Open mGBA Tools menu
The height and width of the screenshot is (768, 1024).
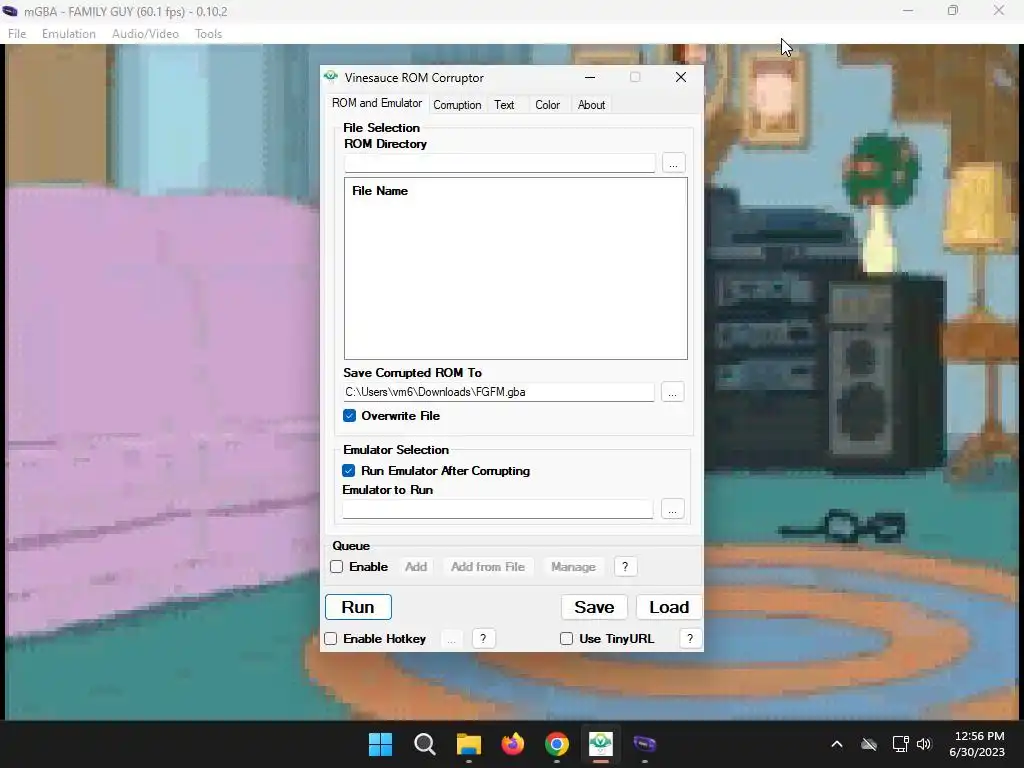pos(208,34)
